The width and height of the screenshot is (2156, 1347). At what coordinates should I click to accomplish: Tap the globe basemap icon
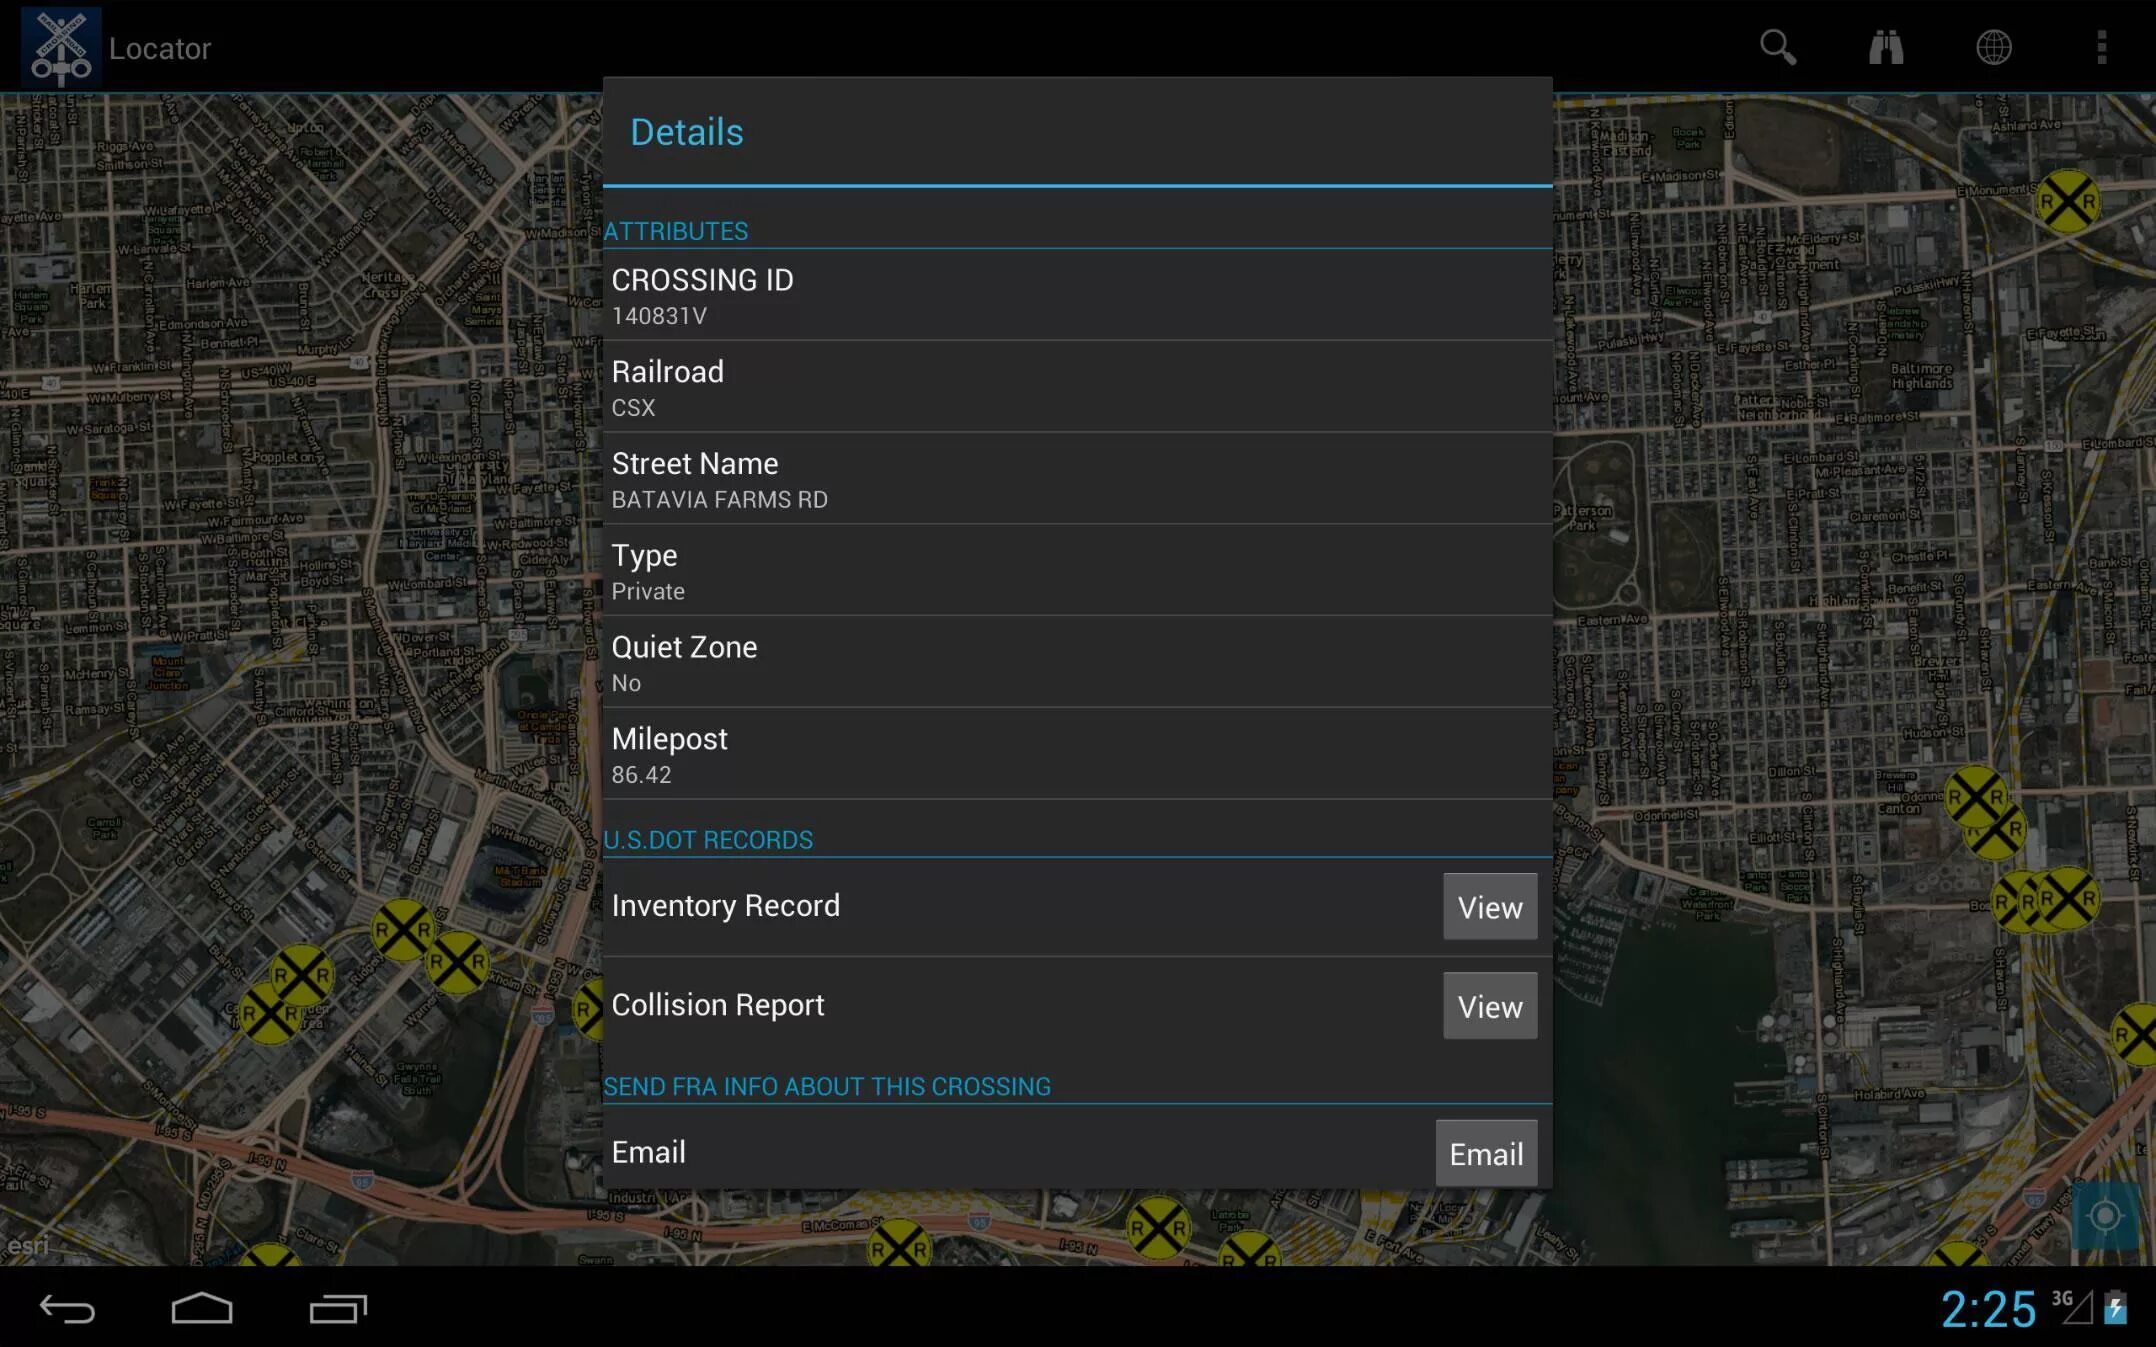(1993, 47)
